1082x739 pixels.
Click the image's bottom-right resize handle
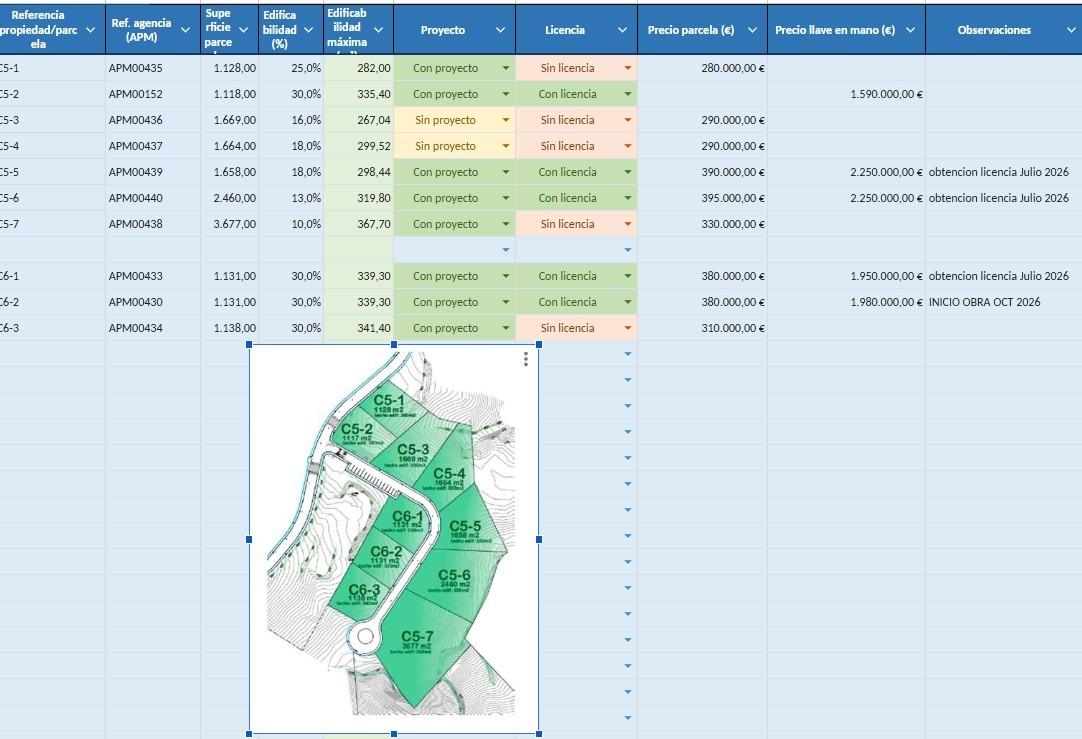(539, 734)
